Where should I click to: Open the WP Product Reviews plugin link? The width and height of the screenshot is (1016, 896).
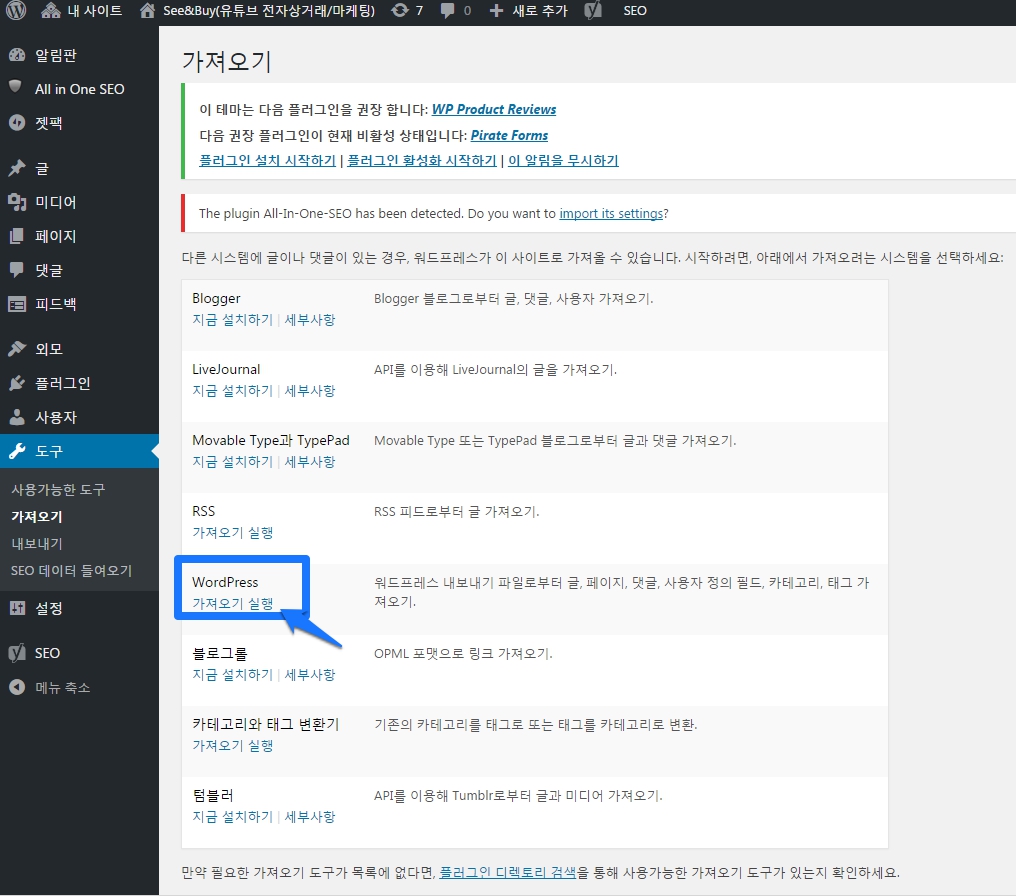point(493,109)
